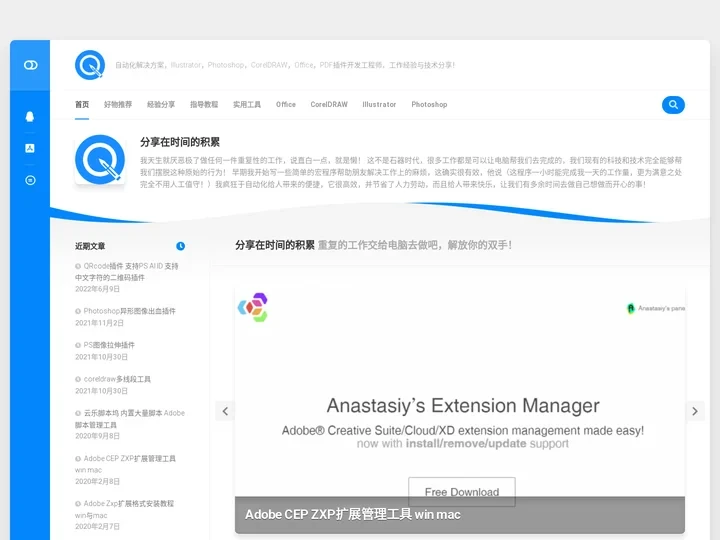Click the 分享在时间的积累 profile heading
The height and width of the screenshot is (540, 720).
pos(180,142)
